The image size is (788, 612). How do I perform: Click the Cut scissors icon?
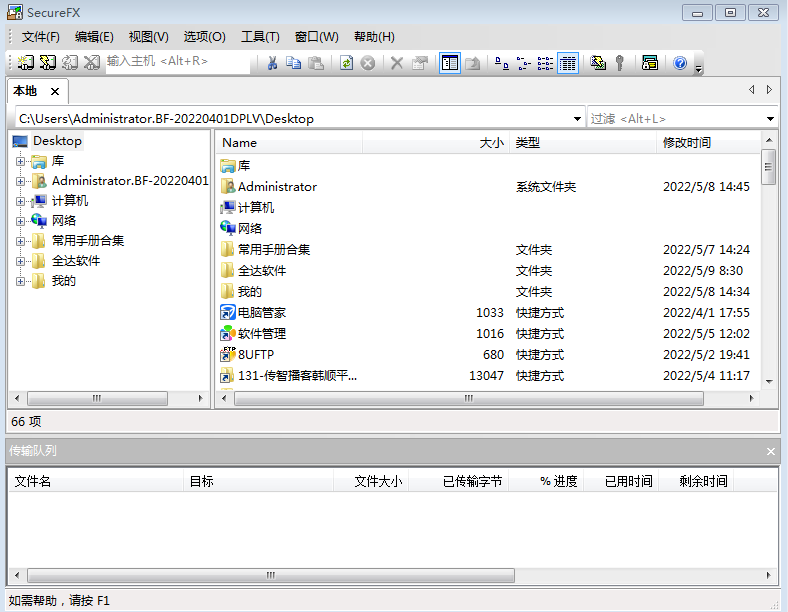272,63
